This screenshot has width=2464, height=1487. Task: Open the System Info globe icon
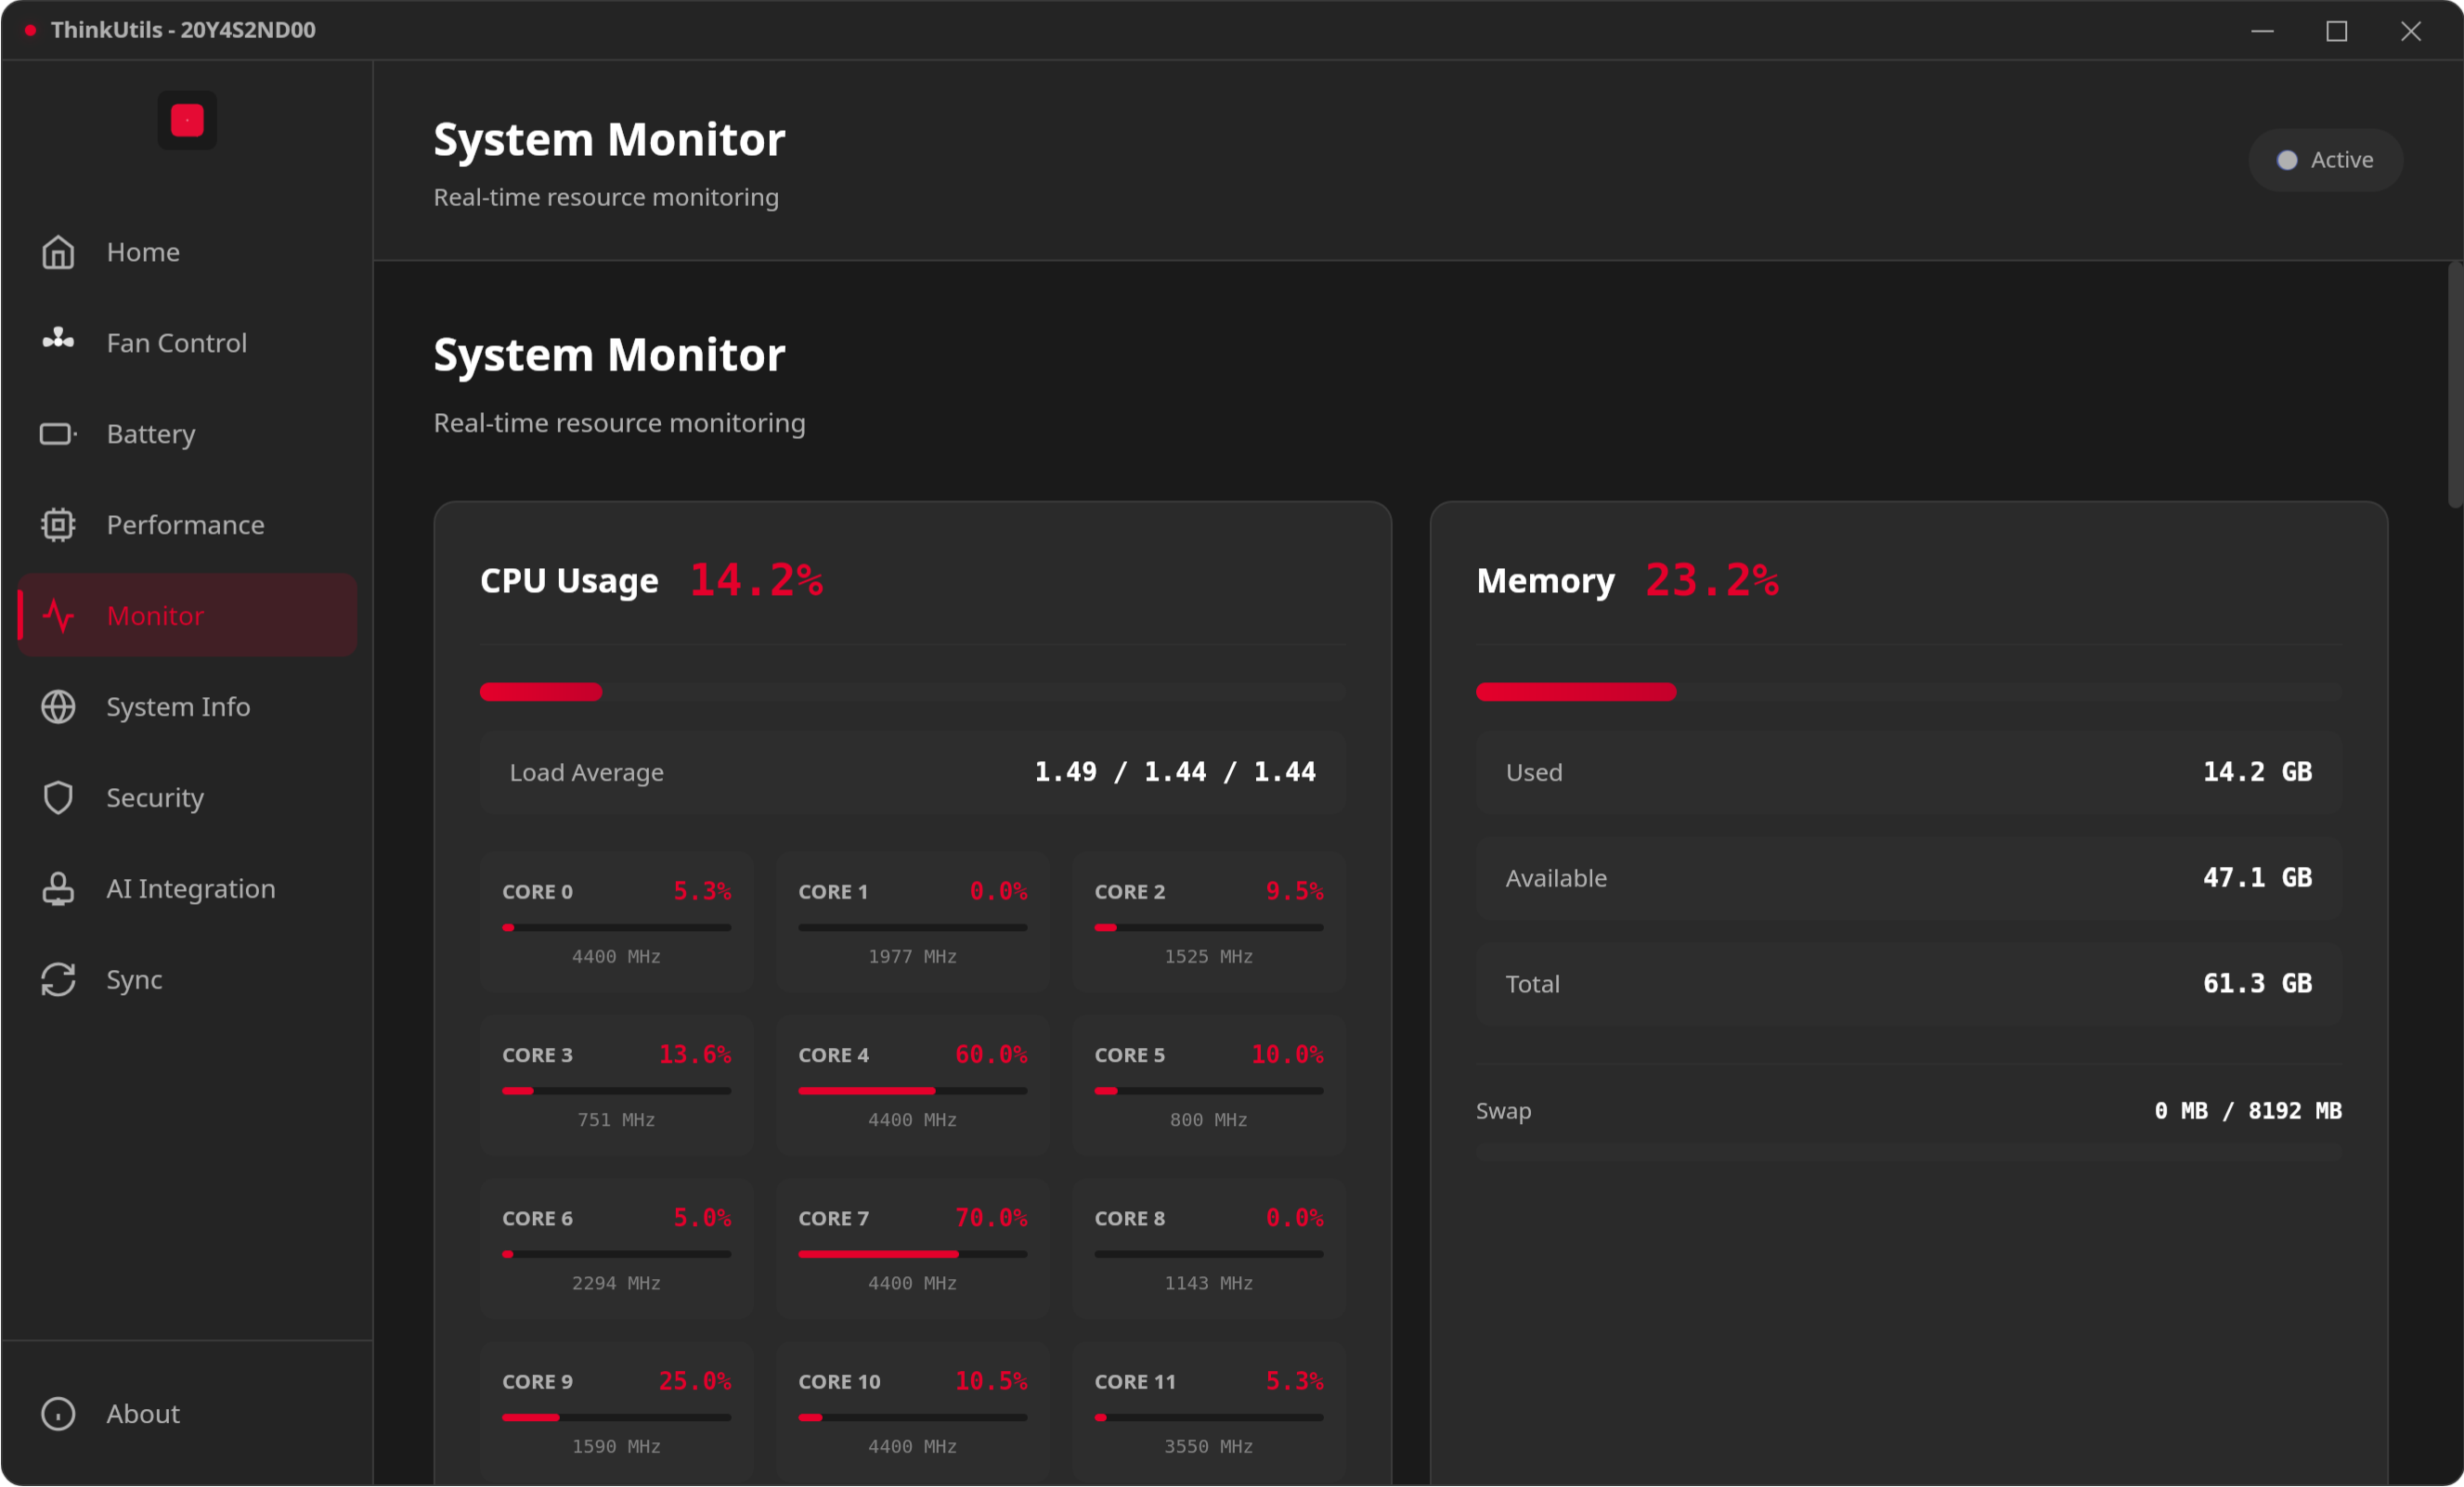tap(58, 706)
